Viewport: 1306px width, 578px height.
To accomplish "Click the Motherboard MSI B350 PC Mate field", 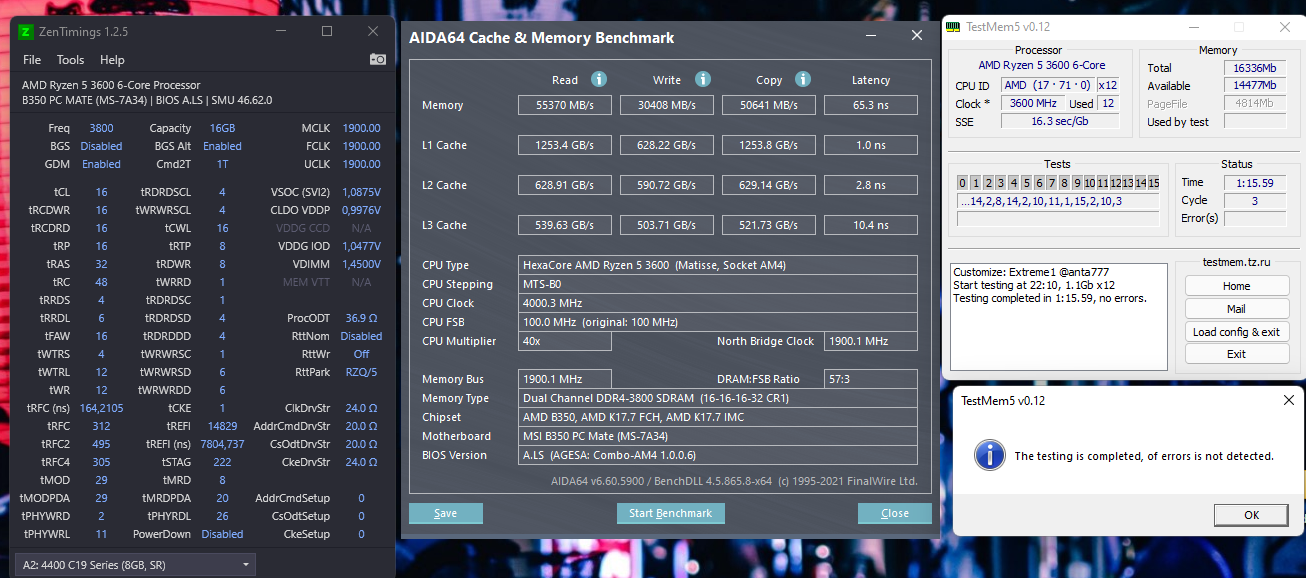I will (x=718, y=436).
